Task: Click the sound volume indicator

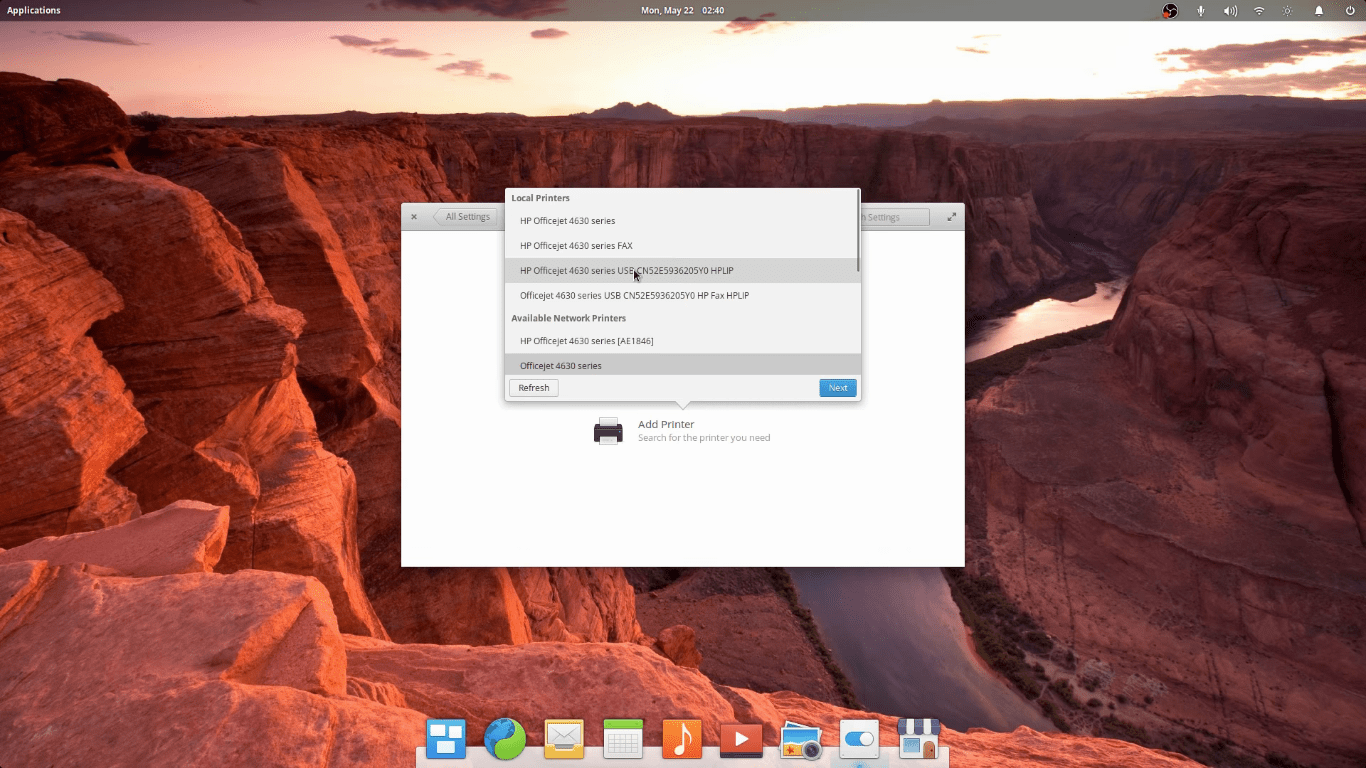Action: tap(1230, 11)
